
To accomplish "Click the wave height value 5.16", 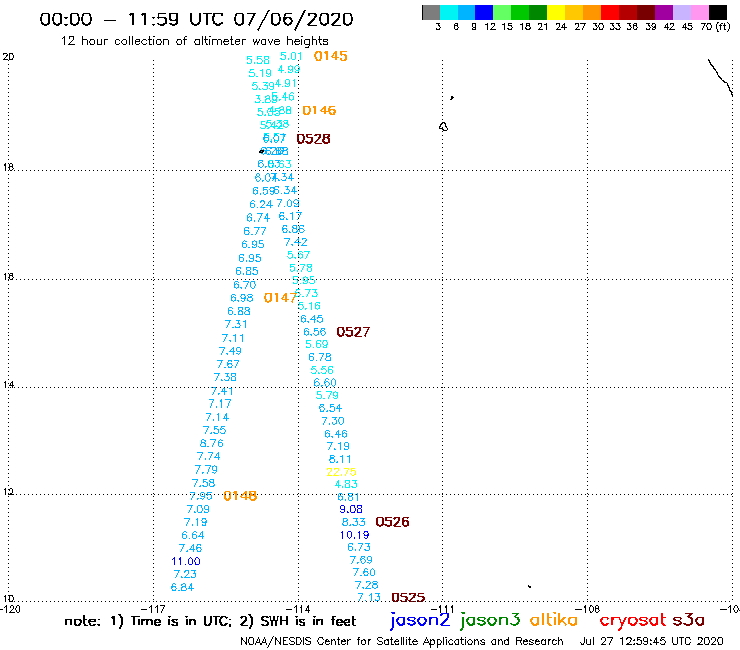I will pyautogui.click(x=309, y=306).
